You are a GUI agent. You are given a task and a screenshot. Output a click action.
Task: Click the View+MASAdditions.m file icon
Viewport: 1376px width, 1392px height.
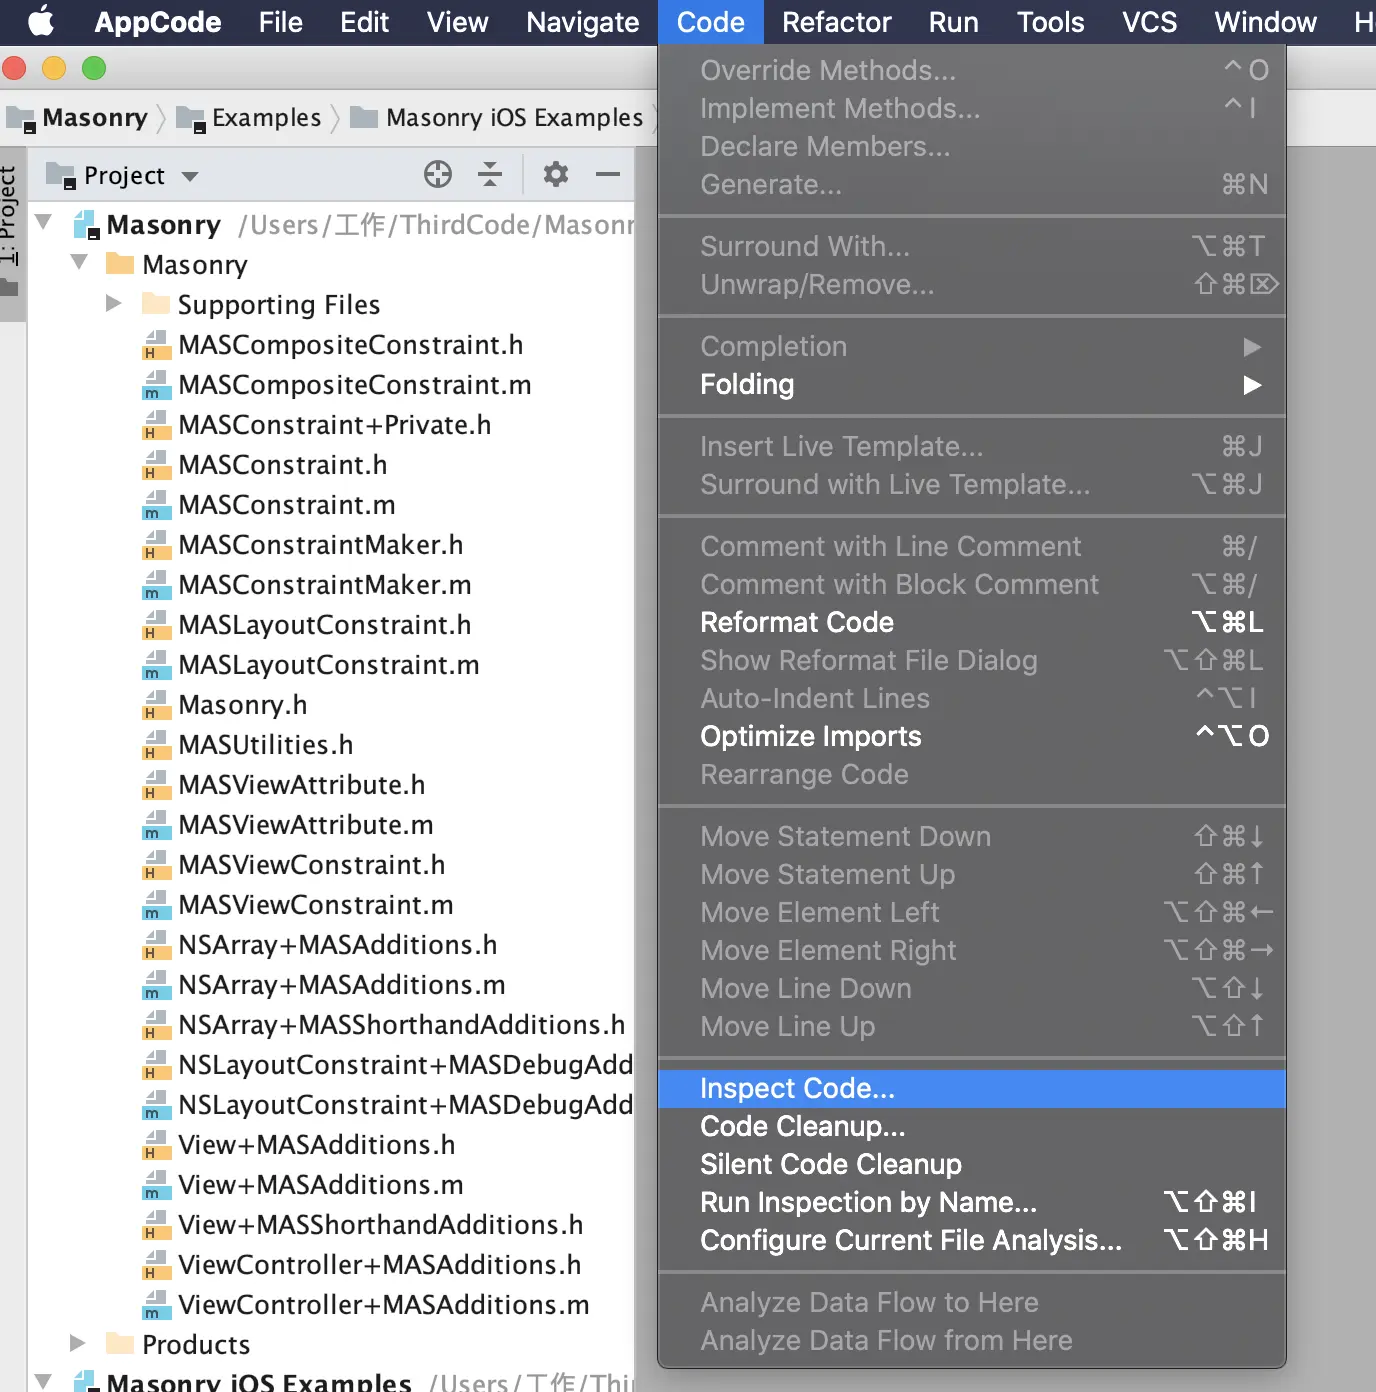tap(156, 1185)
